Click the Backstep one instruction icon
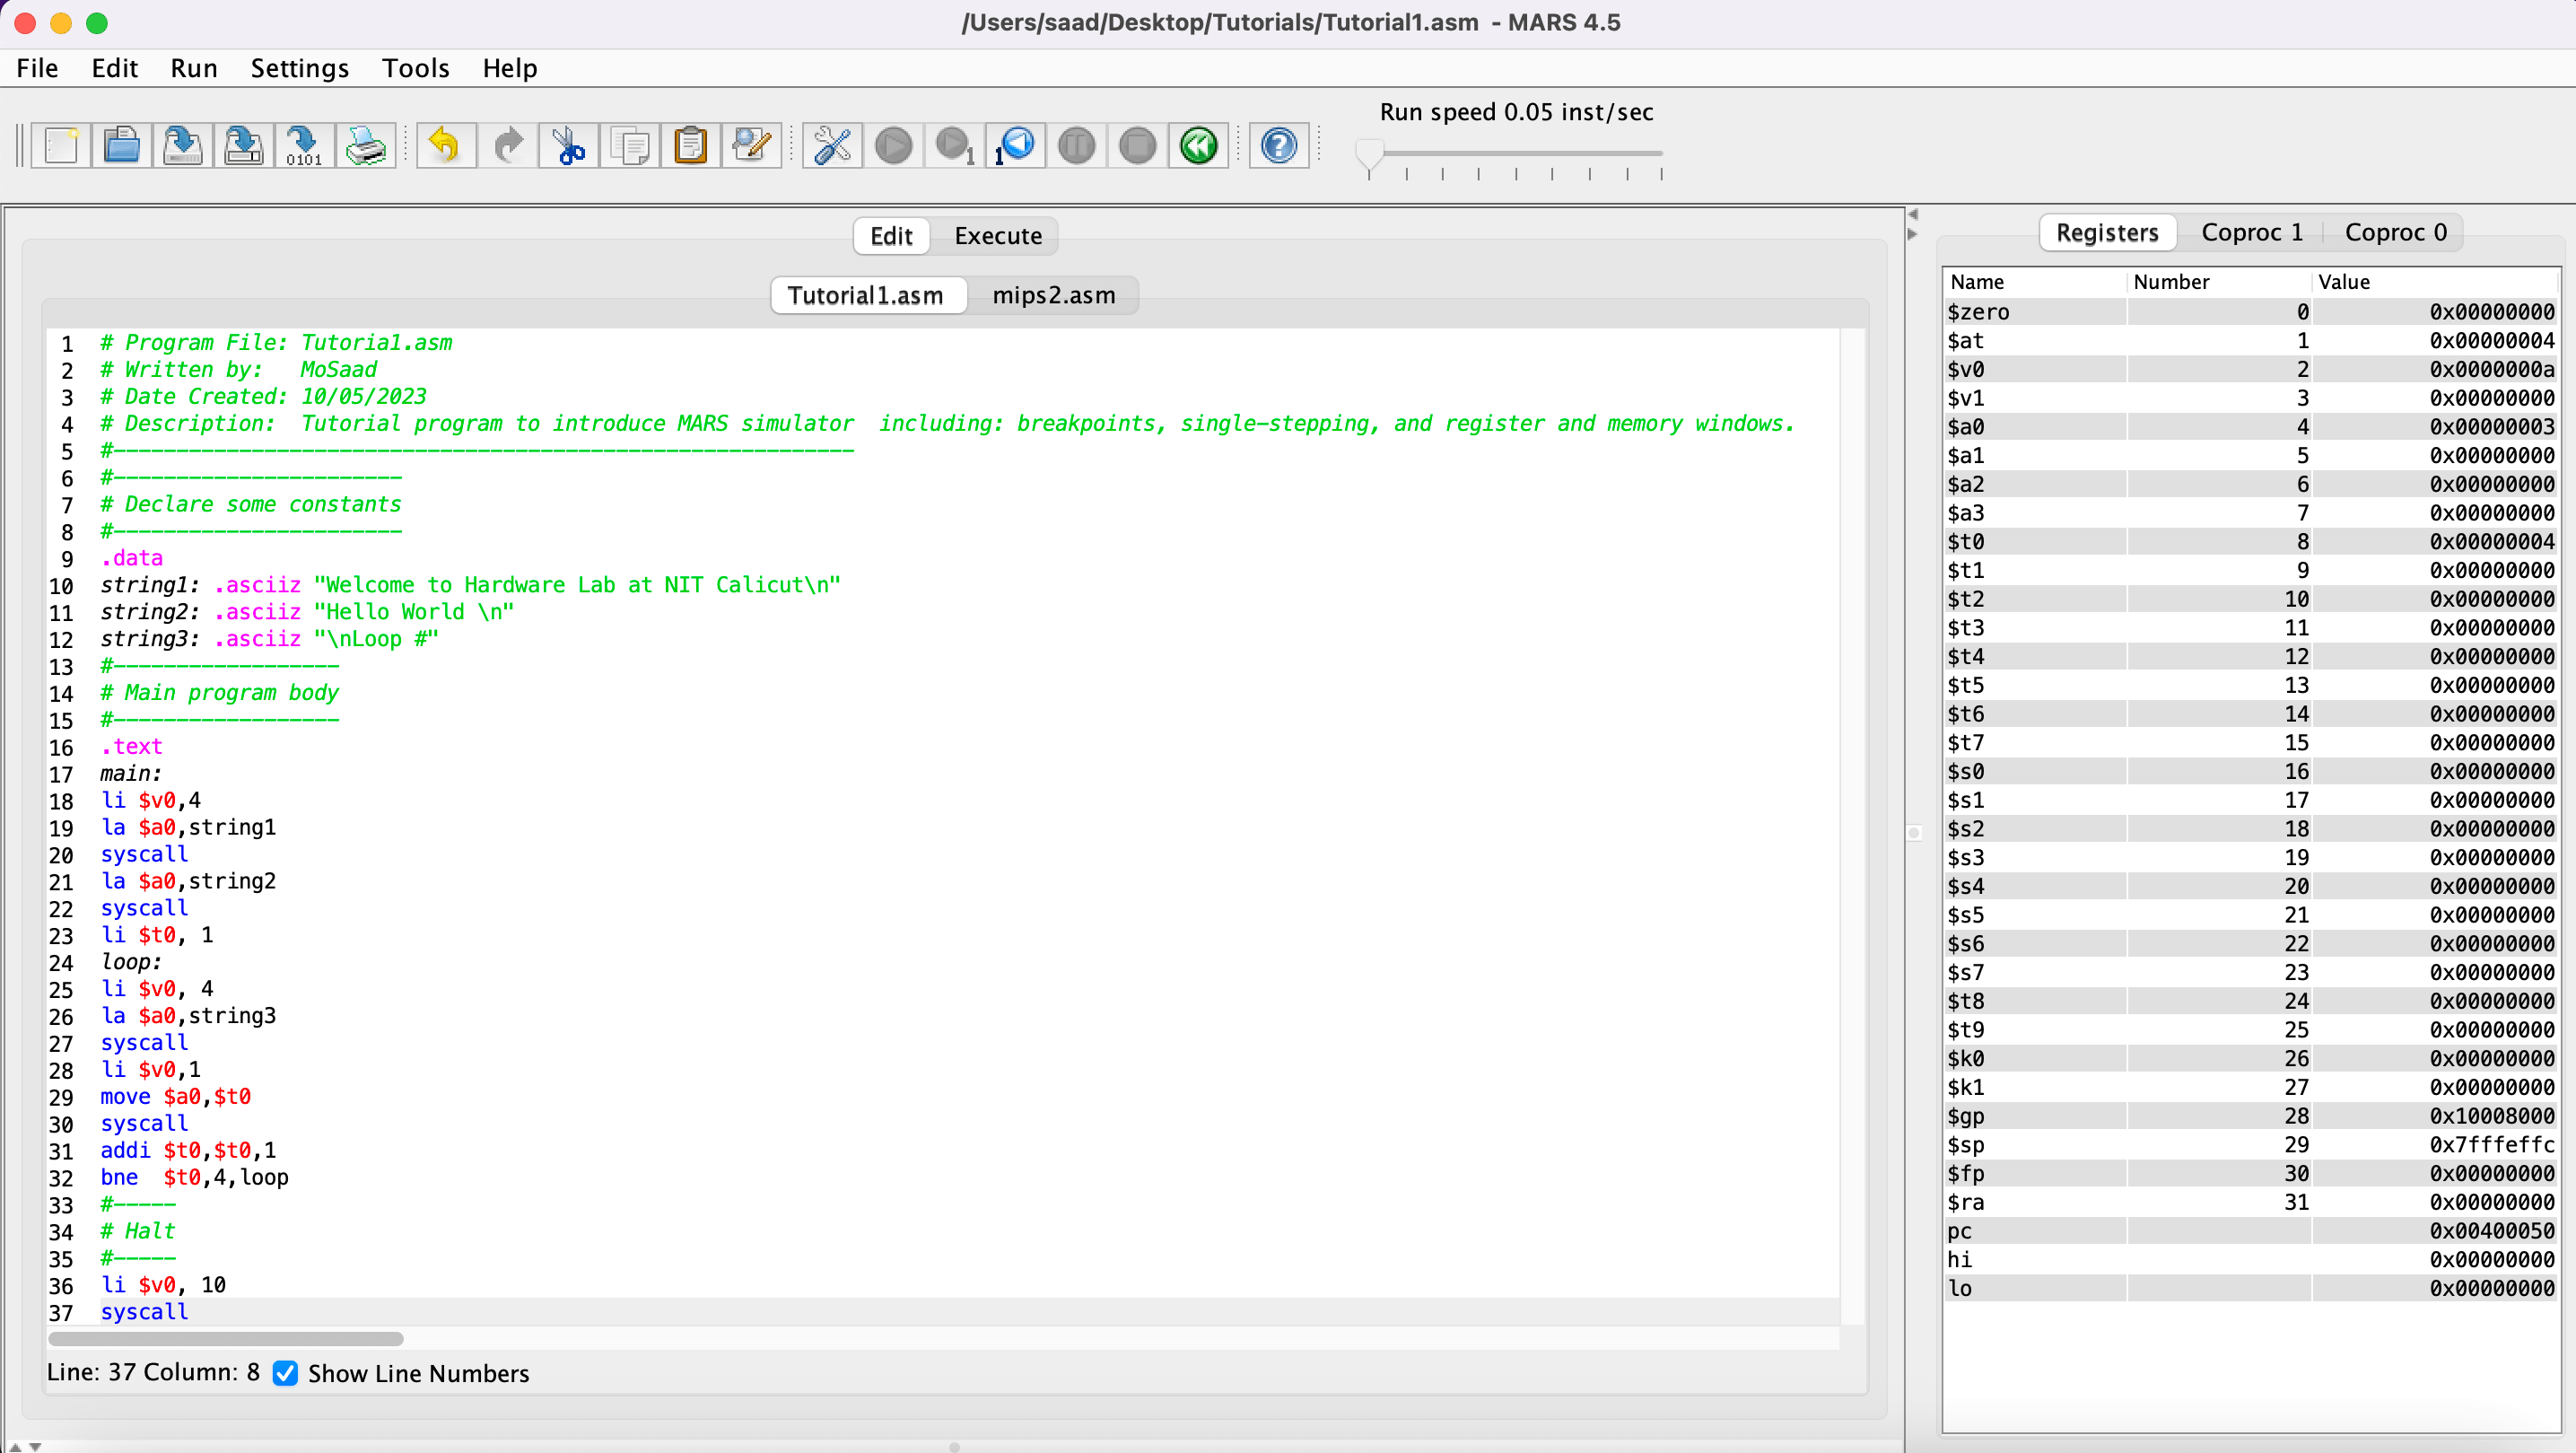This screenshot has width=2576, height=1453. [1015, 146]
